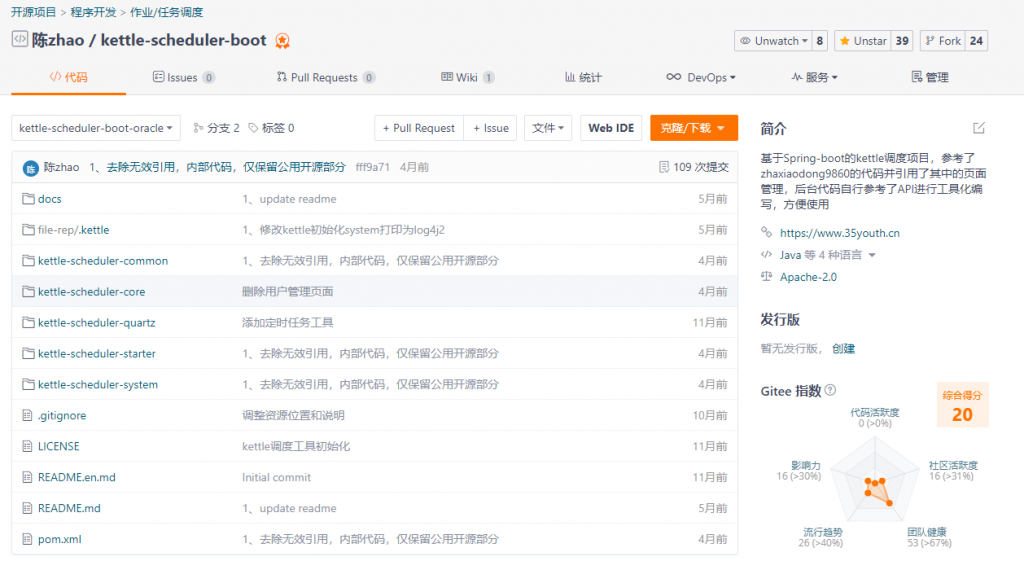Click the branch icon next to 分支 2

(x=198, y=128)
